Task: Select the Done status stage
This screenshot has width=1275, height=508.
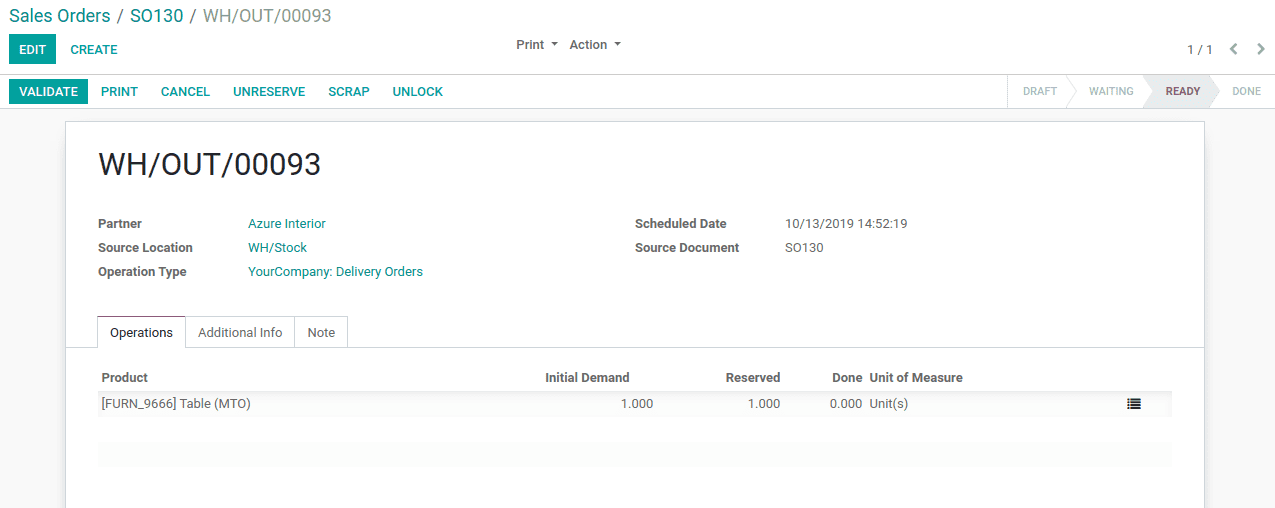Action: pyautogui.click(x=1246, y=91)
